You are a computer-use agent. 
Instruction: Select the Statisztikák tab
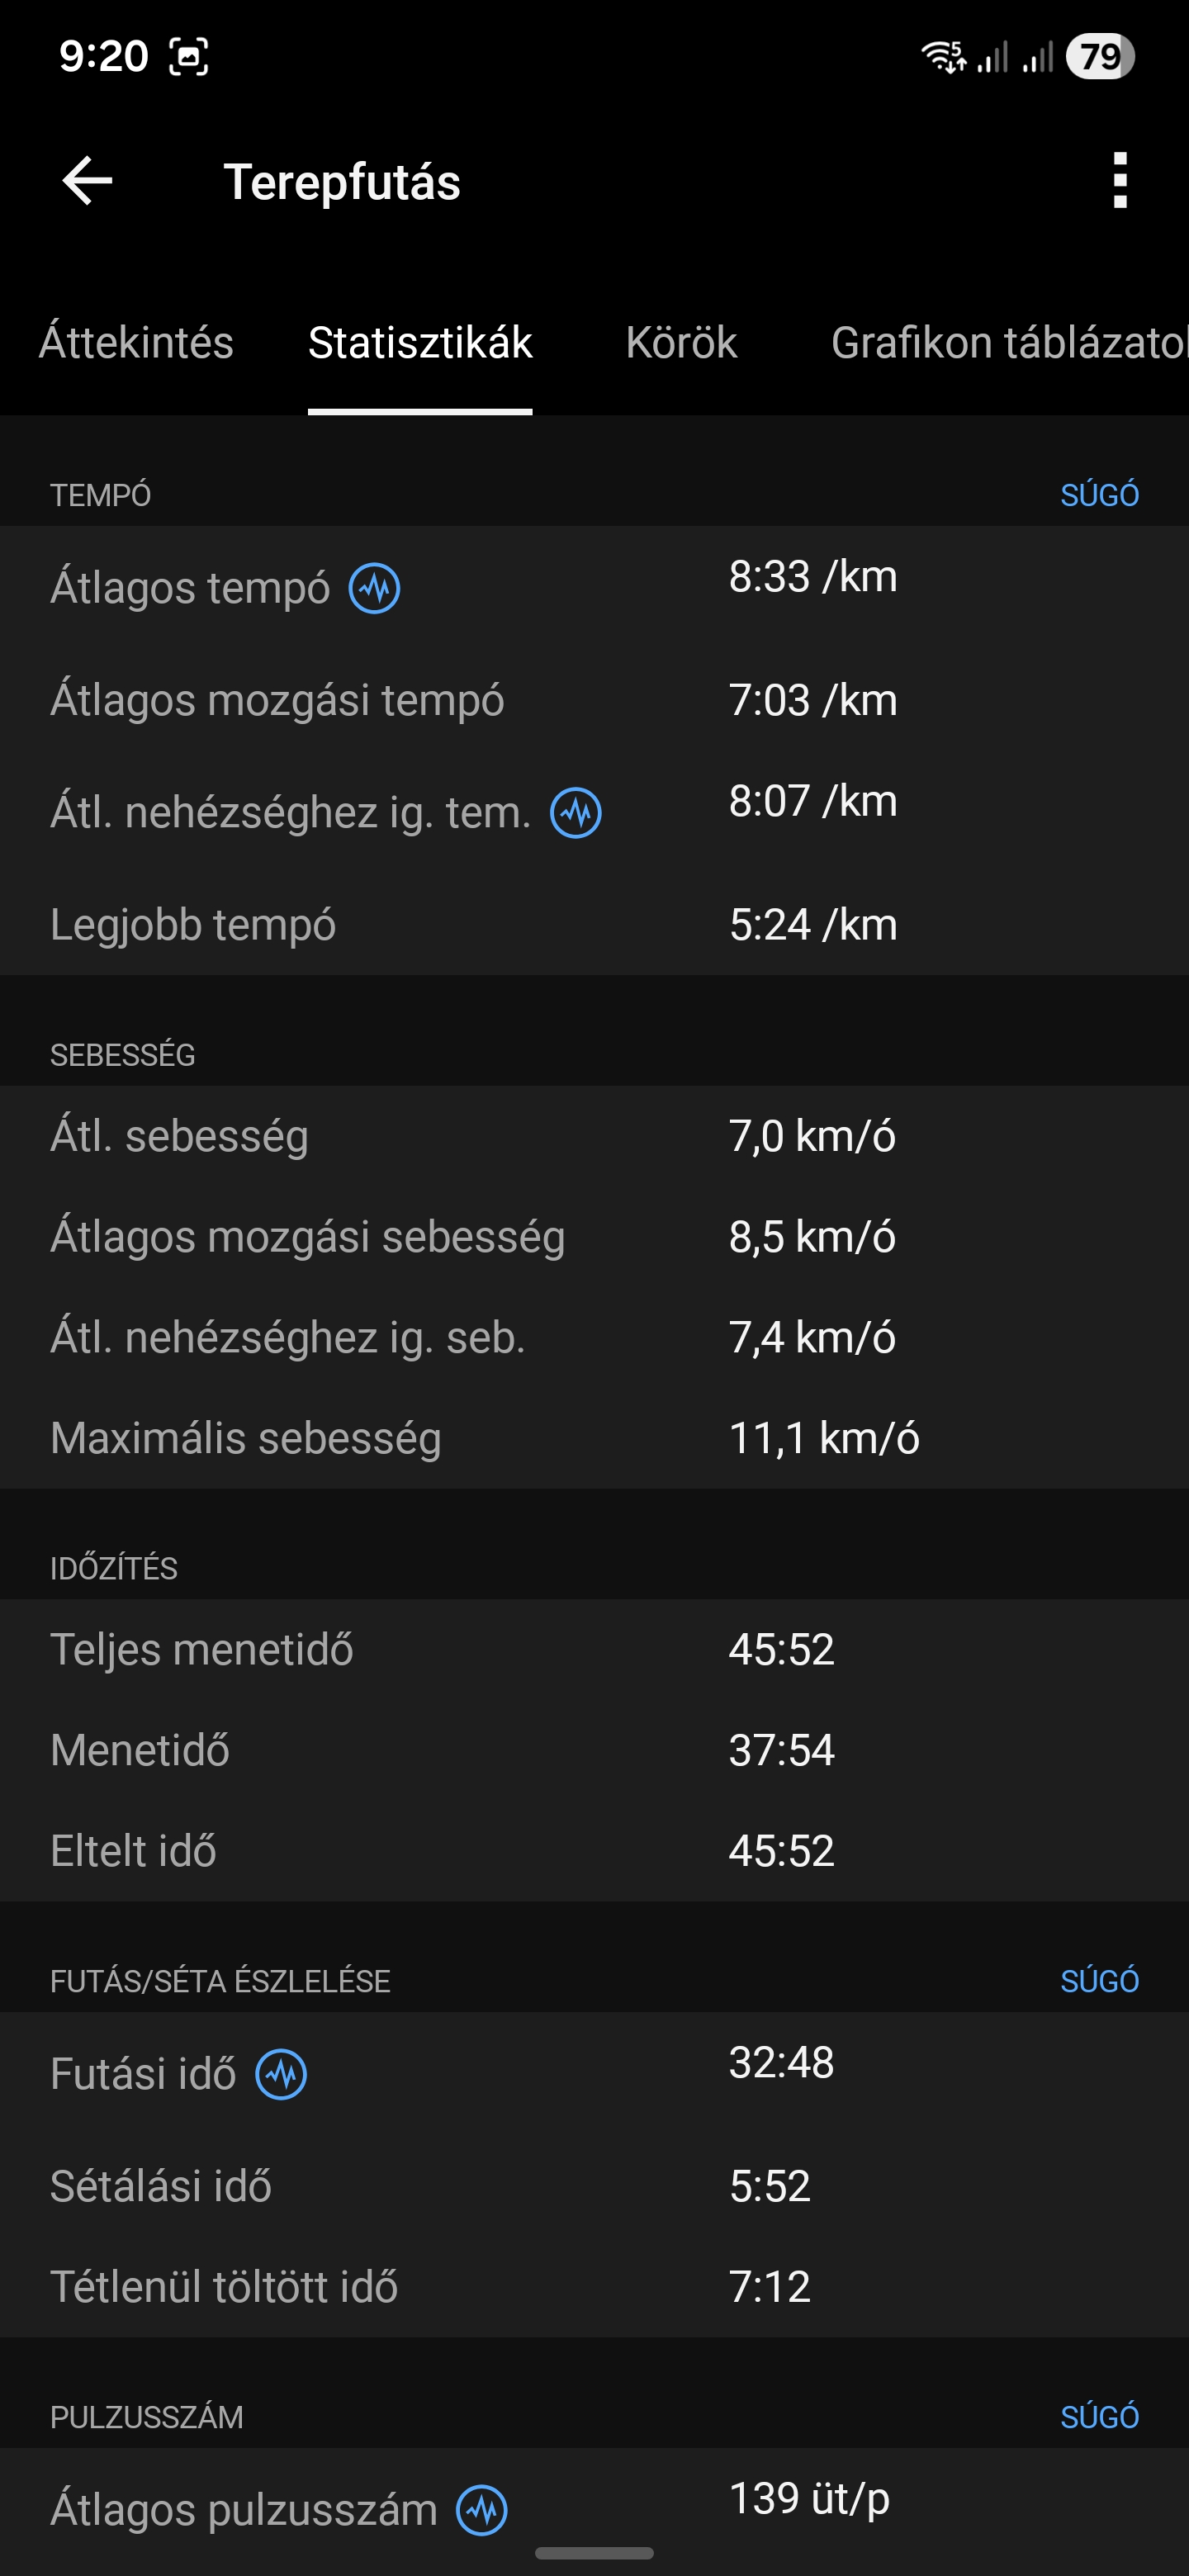420,343
